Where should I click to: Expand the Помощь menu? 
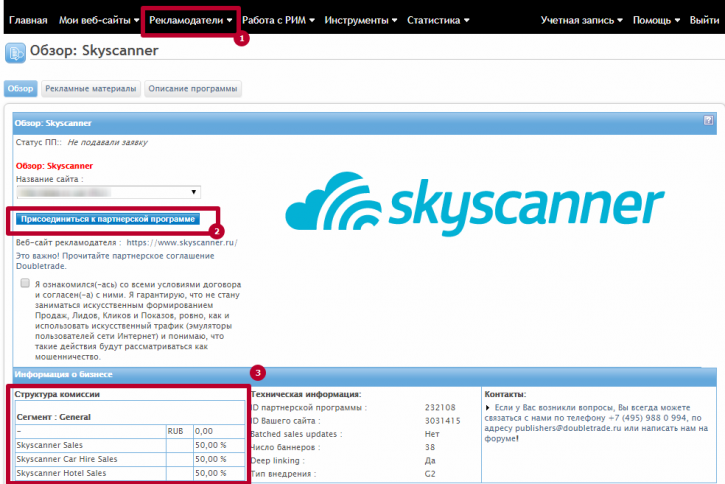tap(656, 20)
